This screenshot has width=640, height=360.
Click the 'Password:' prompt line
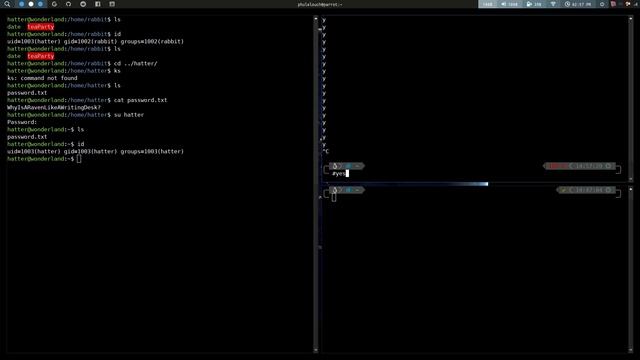[x=22, y=122]
